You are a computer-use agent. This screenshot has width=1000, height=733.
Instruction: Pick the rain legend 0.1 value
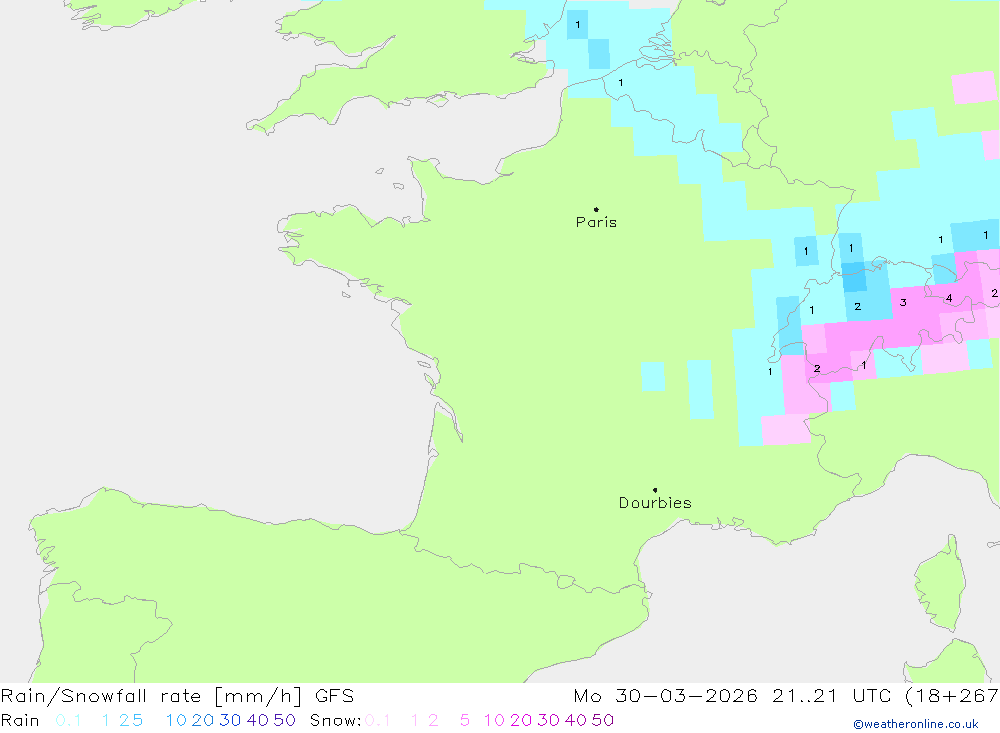68,720
